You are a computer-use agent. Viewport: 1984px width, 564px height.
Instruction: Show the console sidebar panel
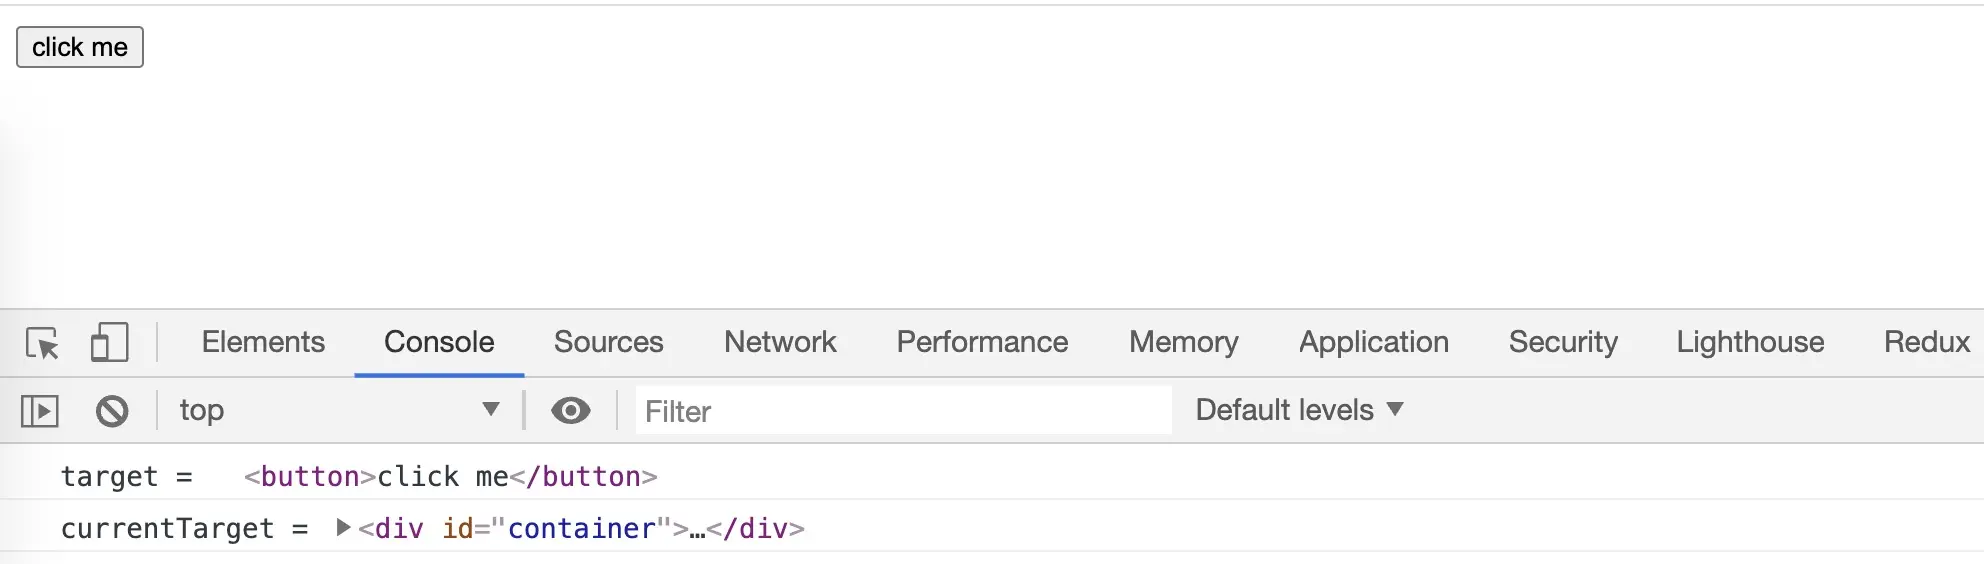pyautogui.click(x=40, y=411)
